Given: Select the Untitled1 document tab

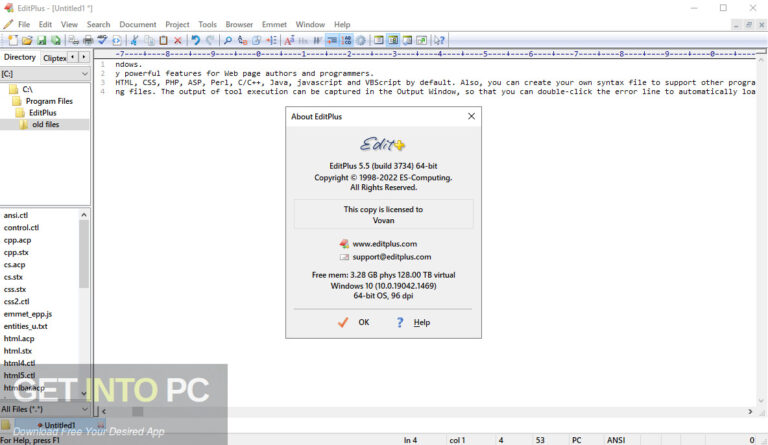Looking at the screenshot, I should coord(60,425).
